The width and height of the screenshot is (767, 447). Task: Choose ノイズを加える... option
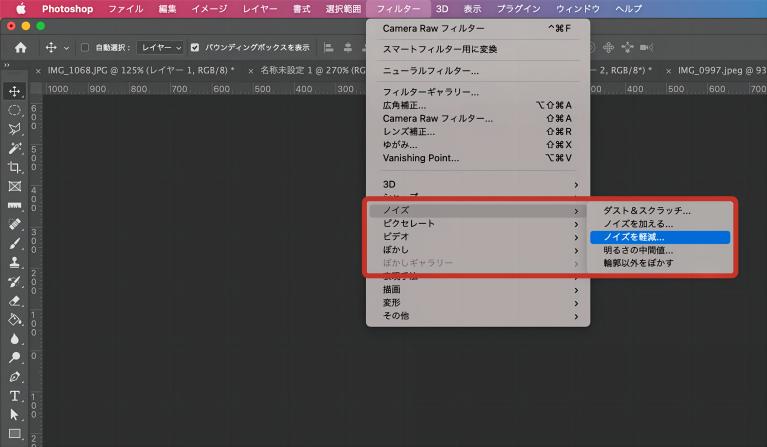coord(660,224)
